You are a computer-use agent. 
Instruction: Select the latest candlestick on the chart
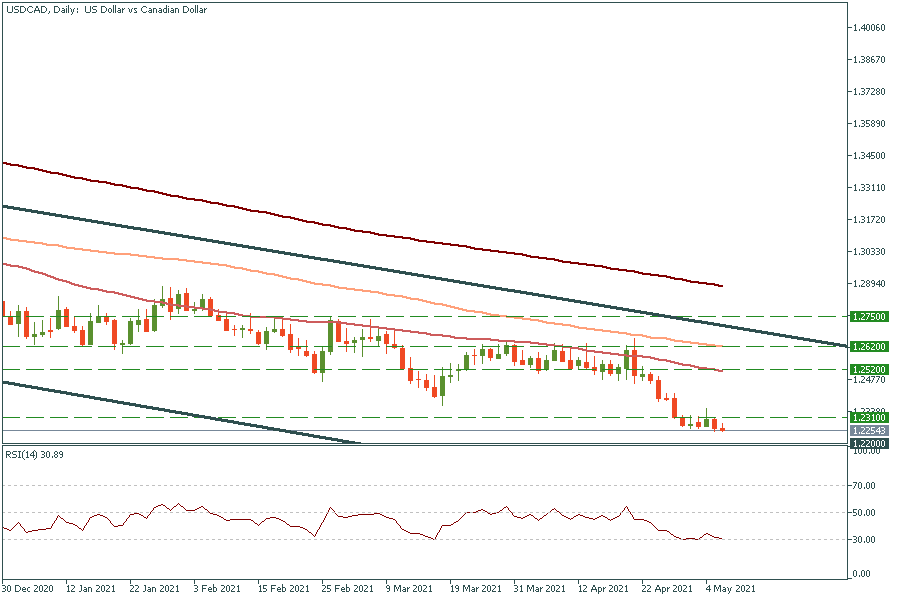pyautogui.click(x=722, y=429)
